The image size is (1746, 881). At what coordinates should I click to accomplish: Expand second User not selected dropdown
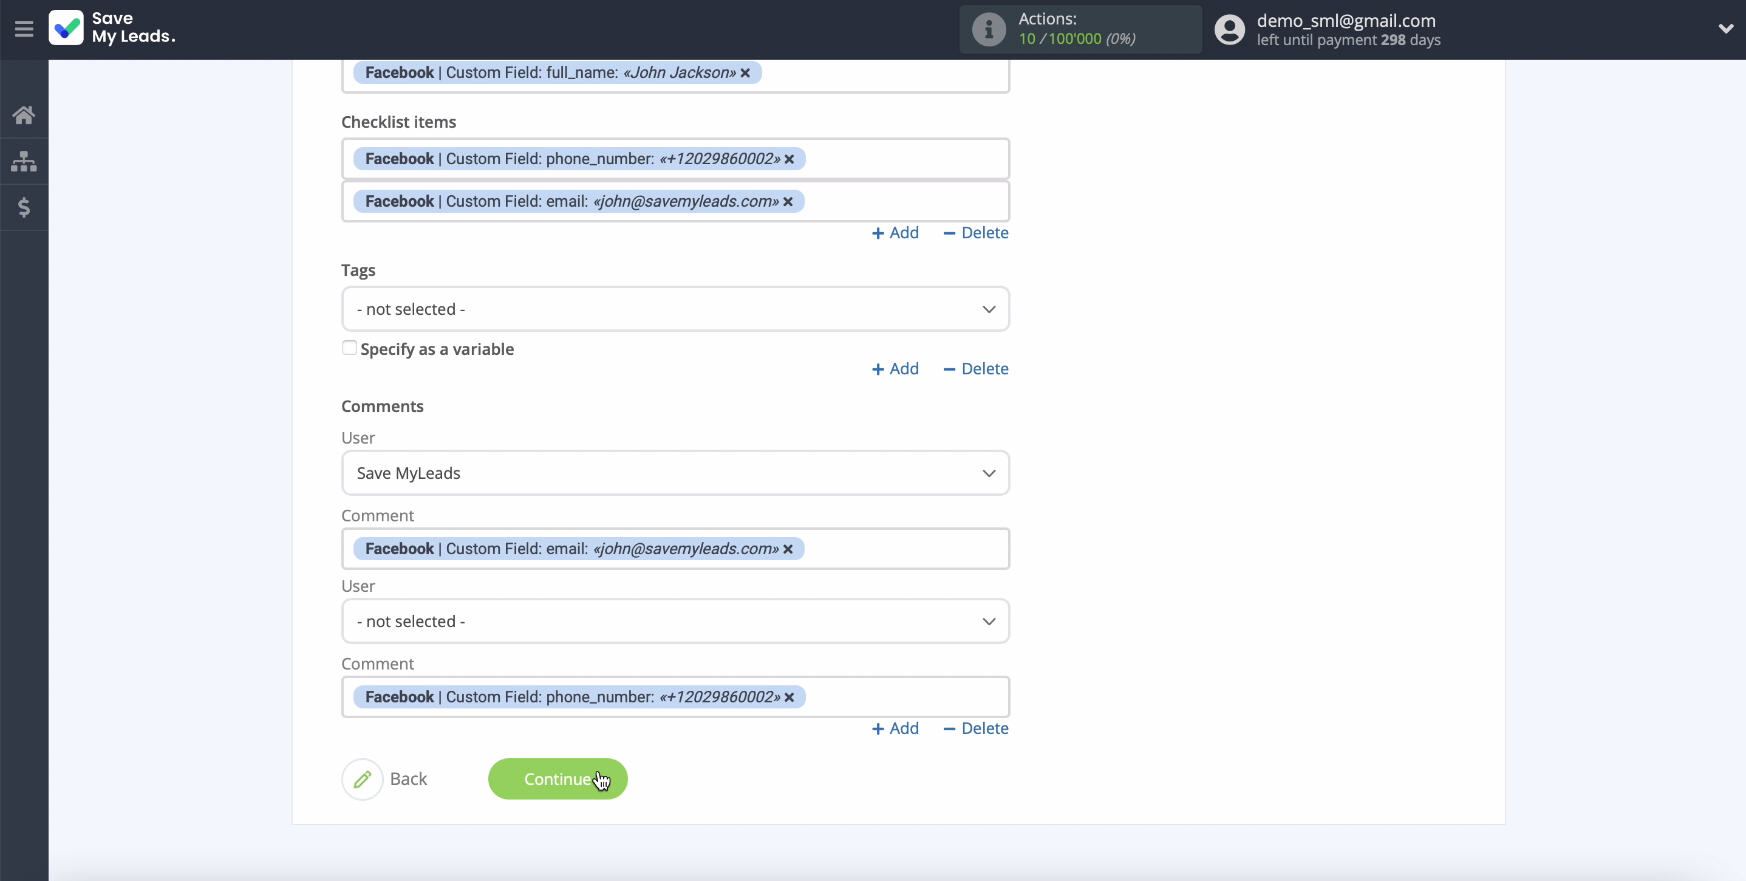675,621
